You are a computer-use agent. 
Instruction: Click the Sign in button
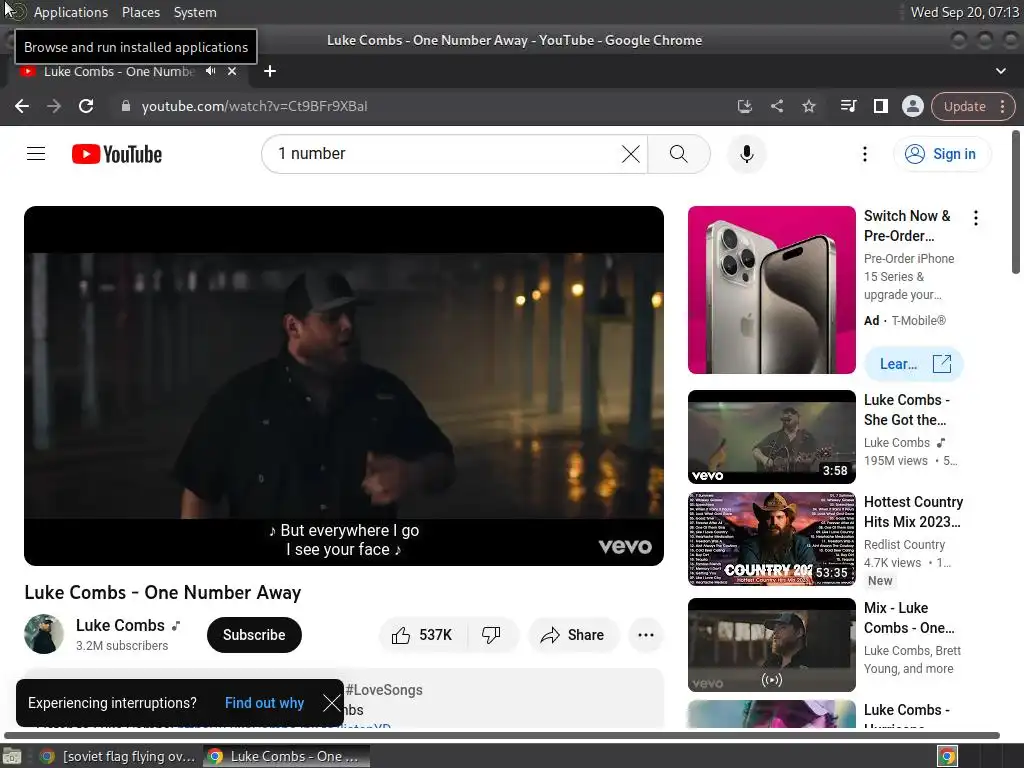point(942,154)
